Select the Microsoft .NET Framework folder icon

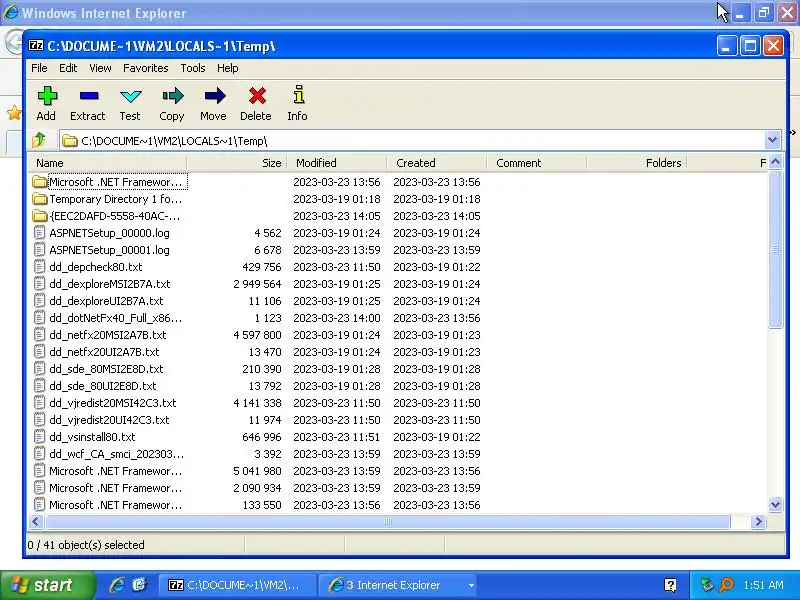[39, 182]
